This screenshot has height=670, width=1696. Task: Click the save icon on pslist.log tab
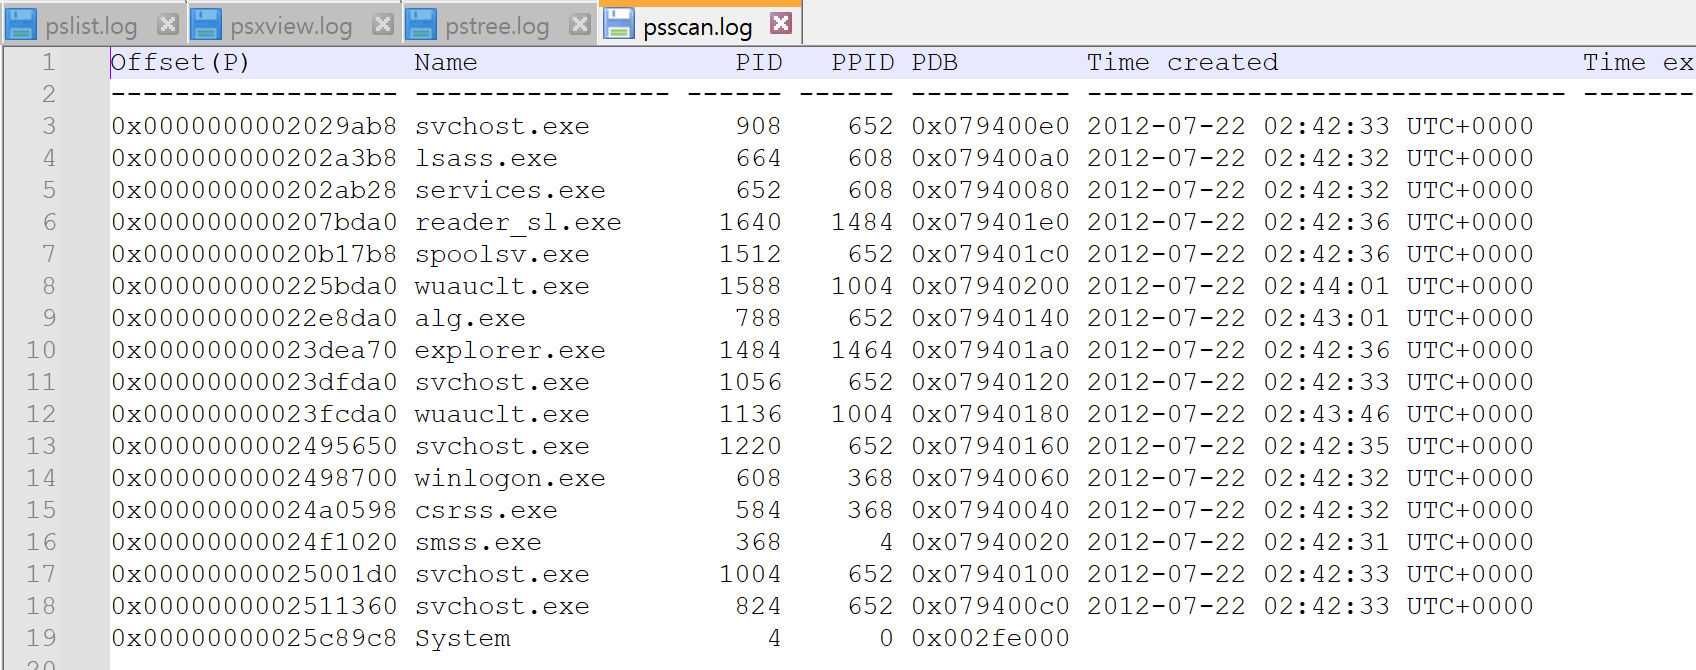point(21,24)
